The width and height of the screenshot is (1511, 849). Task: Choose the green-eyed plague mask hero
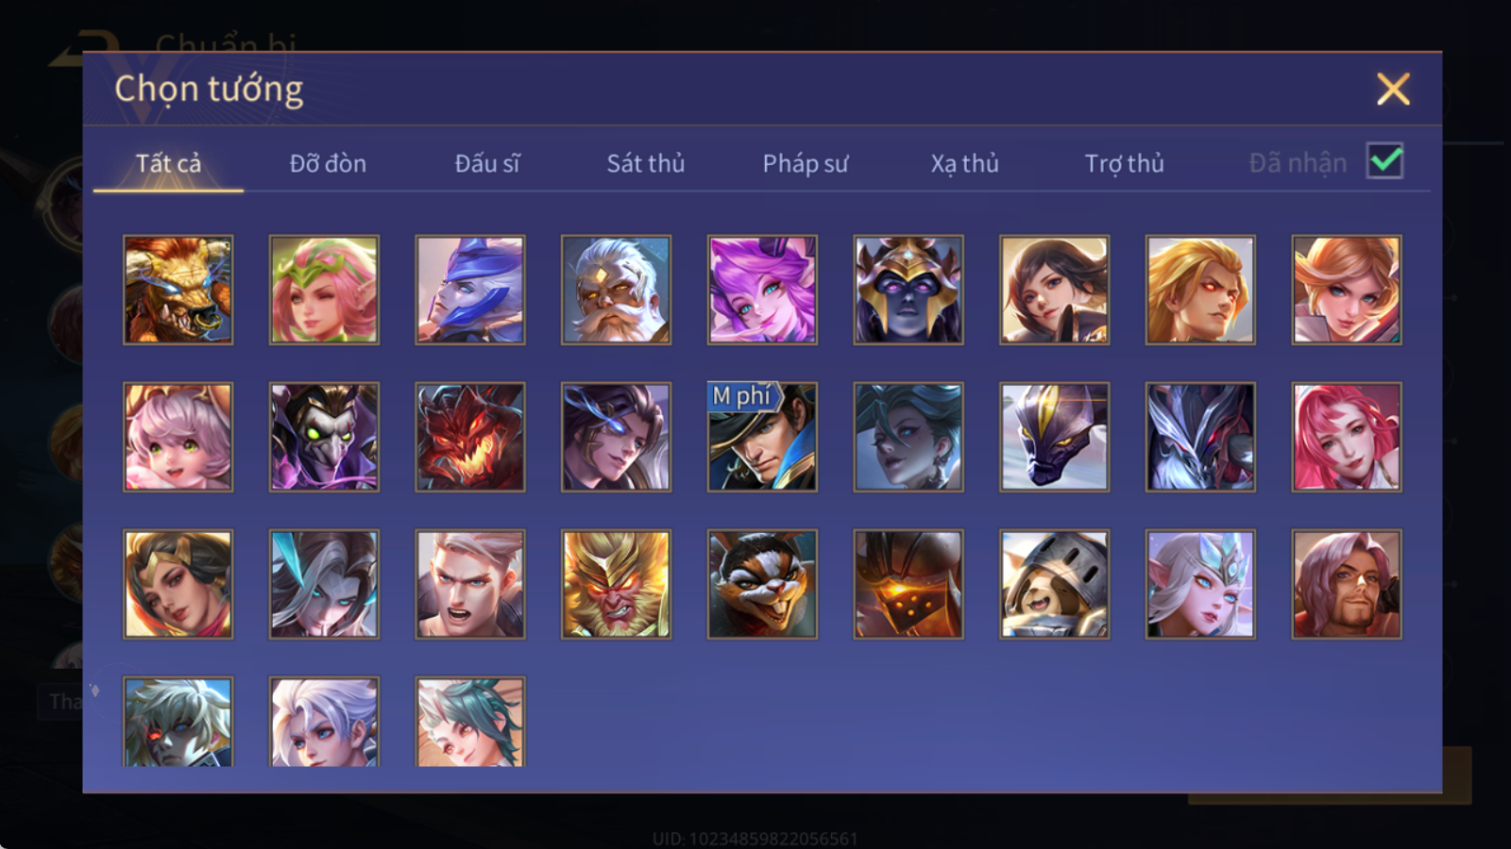tap(324, 437)
